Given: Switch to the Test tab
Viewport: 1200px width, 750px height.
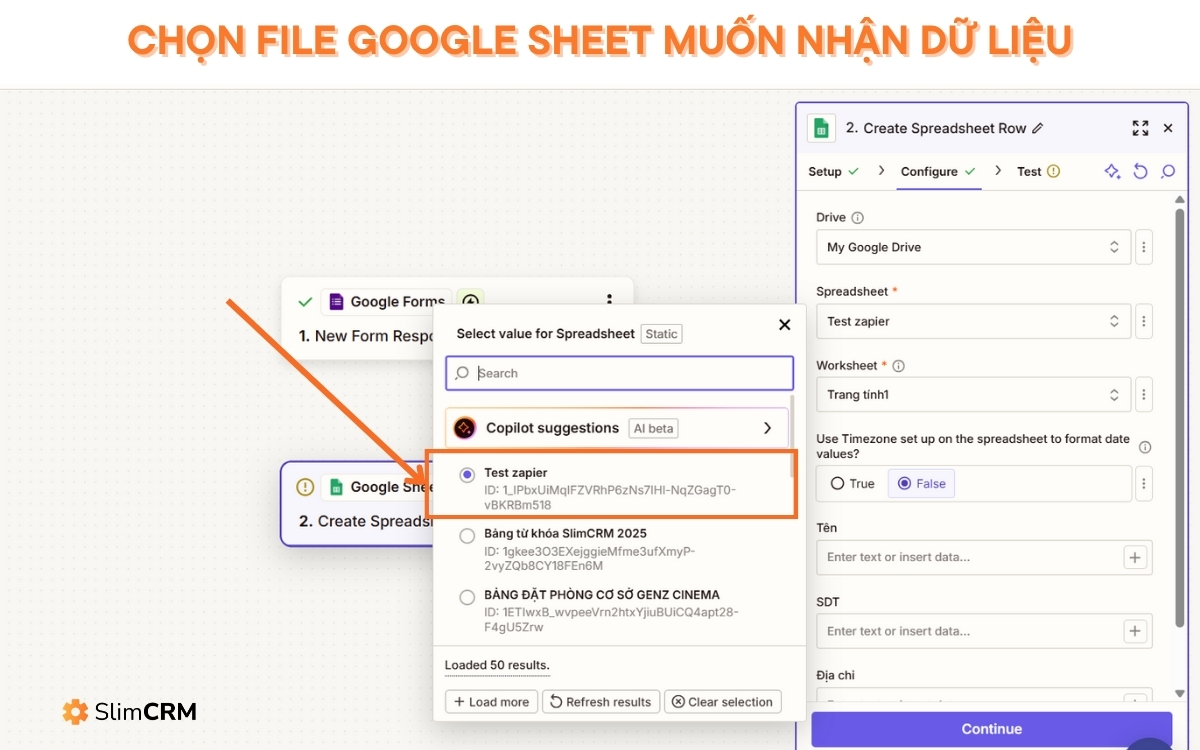Looking at the screenshot, I should pos(1038,171).
